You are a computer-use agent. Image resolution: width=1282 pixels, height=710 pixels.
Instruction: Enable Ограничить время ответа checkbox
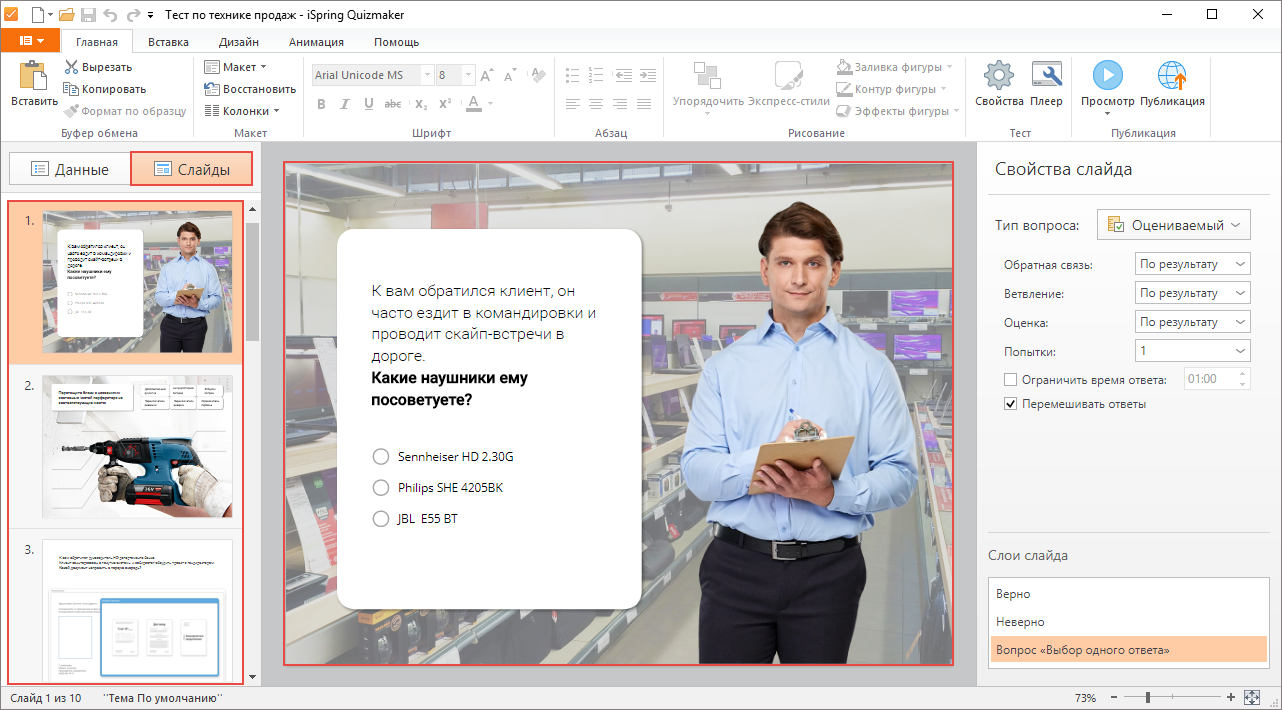[1010, 380]
